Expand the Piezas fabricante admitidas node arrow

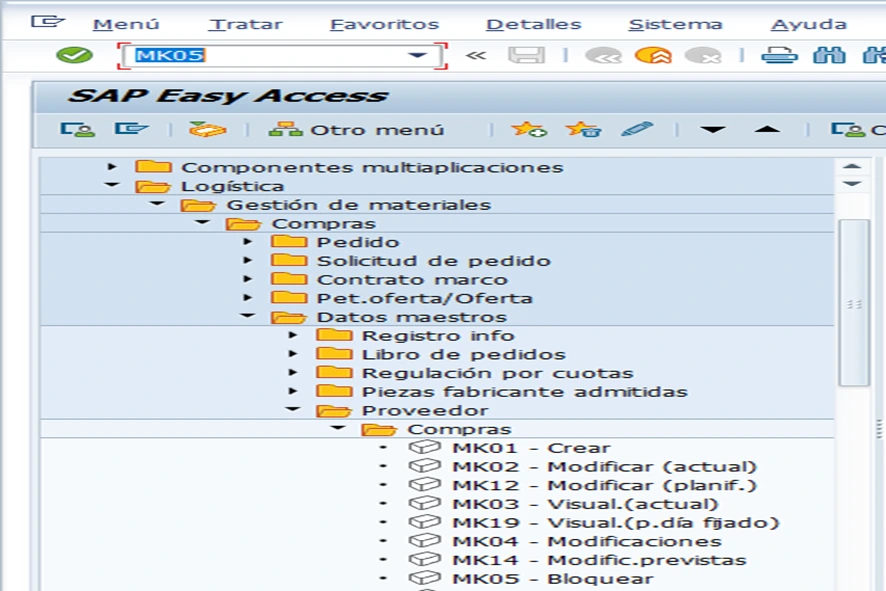pyautogui.click(x=293, y=390)
